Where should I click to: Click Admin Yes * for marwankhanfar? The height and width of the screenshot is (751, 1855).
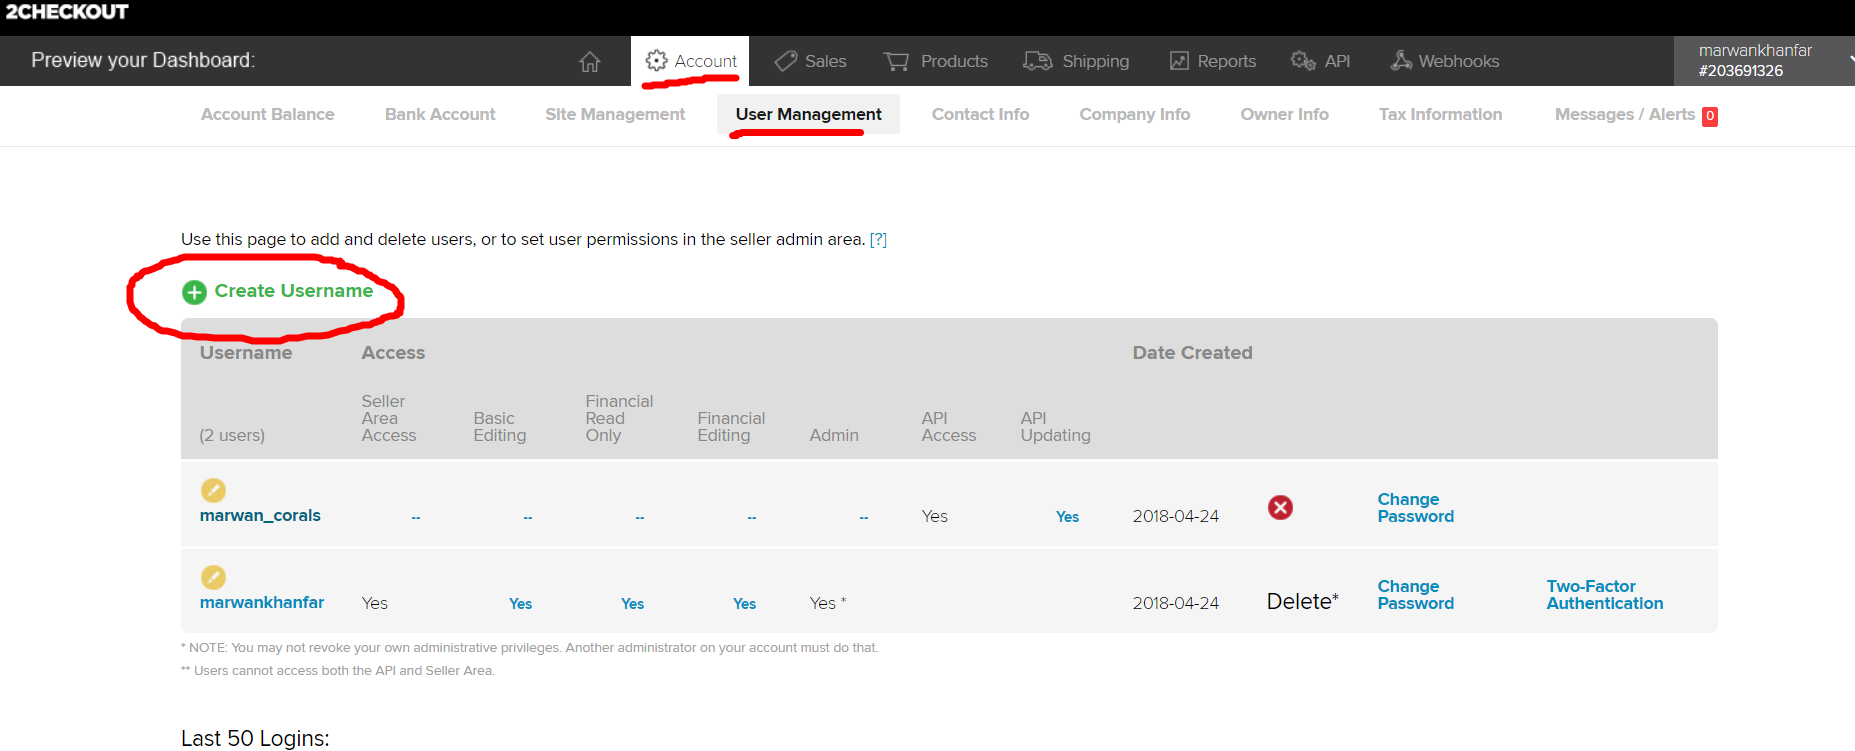827,603
